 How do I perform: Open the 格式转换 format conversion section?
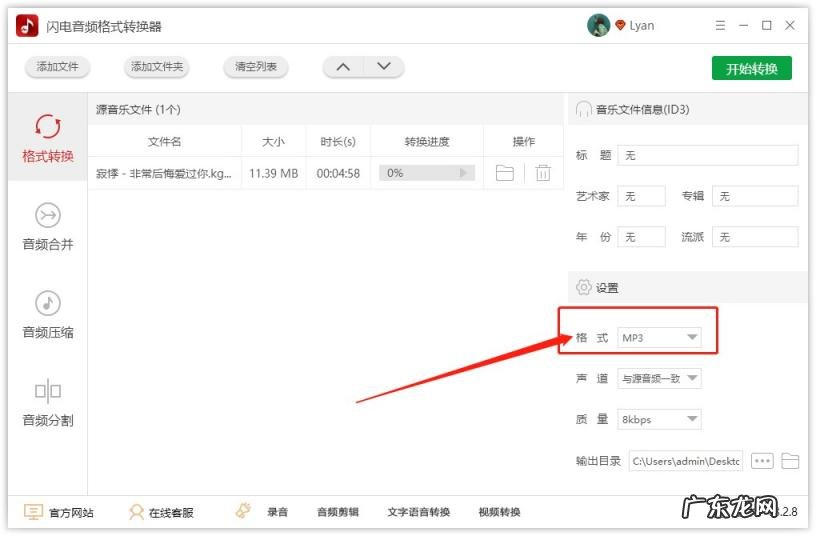pyautogui.click(x=48, y=137)
